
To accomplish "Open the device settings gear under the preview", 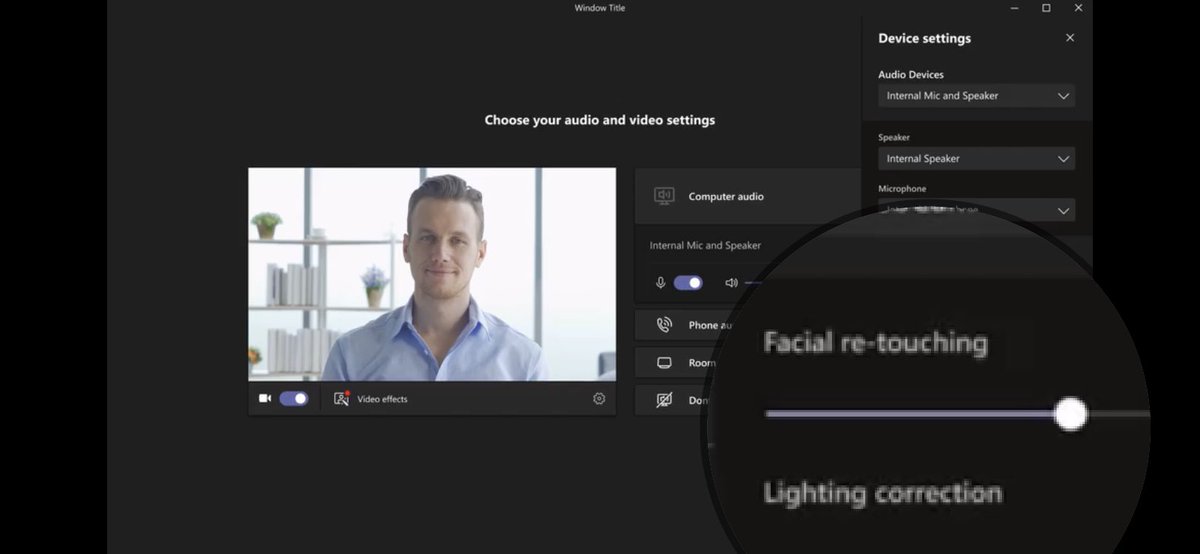I will pyautogui.click(x=599, y=398).
